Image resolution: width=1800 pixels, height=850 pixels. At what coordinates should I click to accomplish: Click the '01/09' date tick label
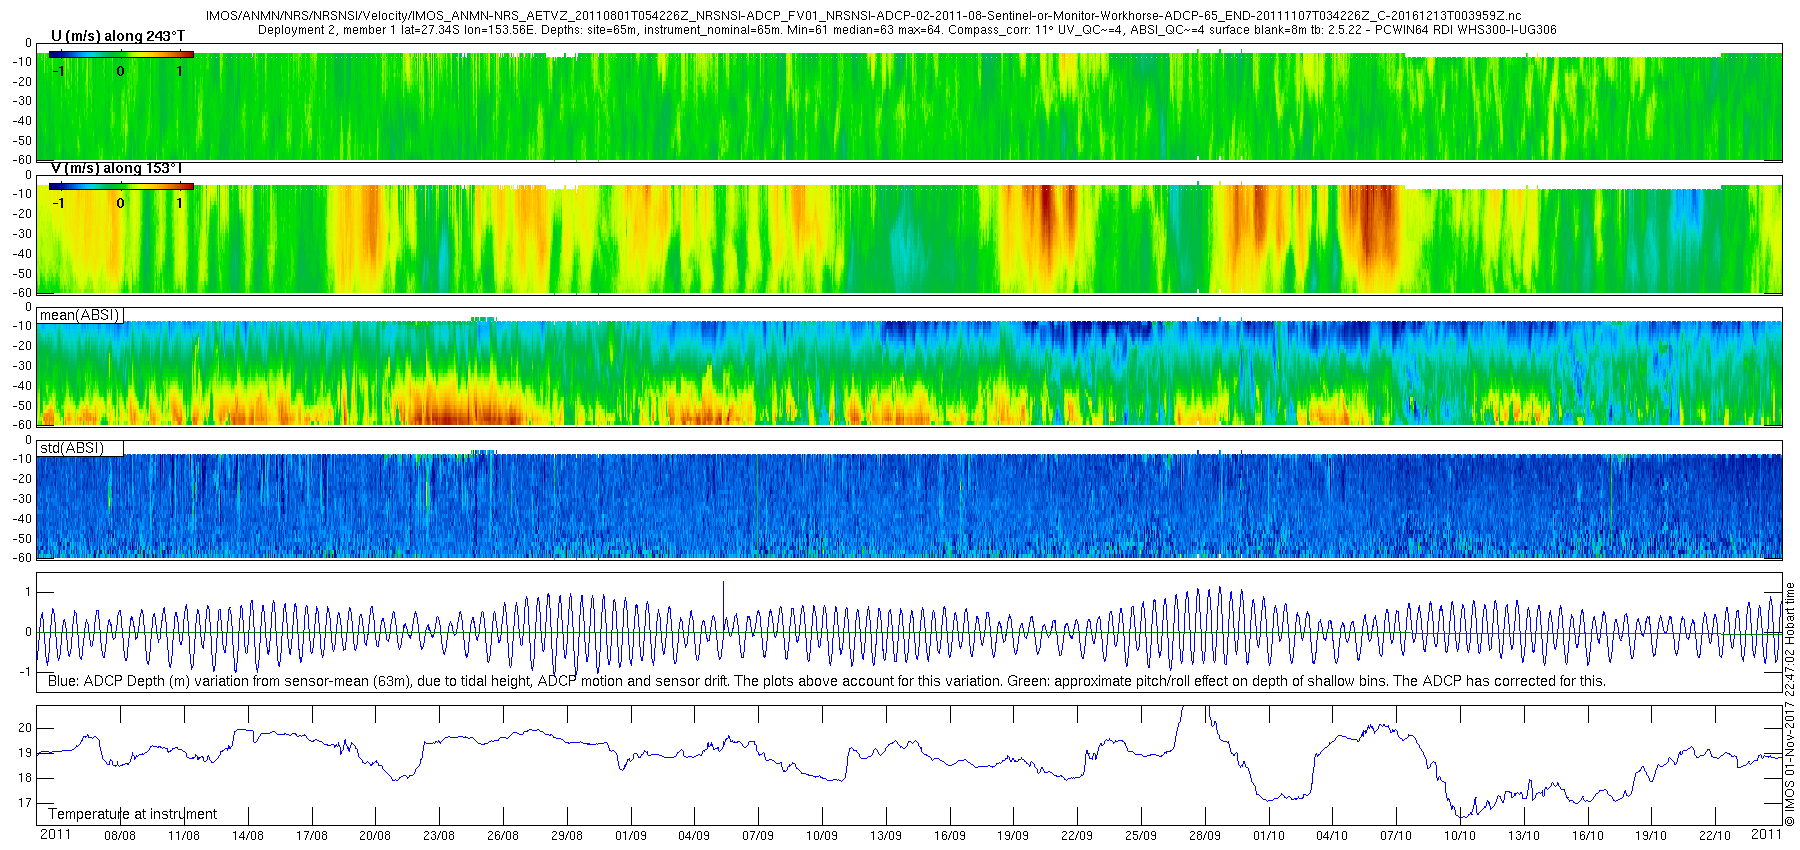point(631,836)
